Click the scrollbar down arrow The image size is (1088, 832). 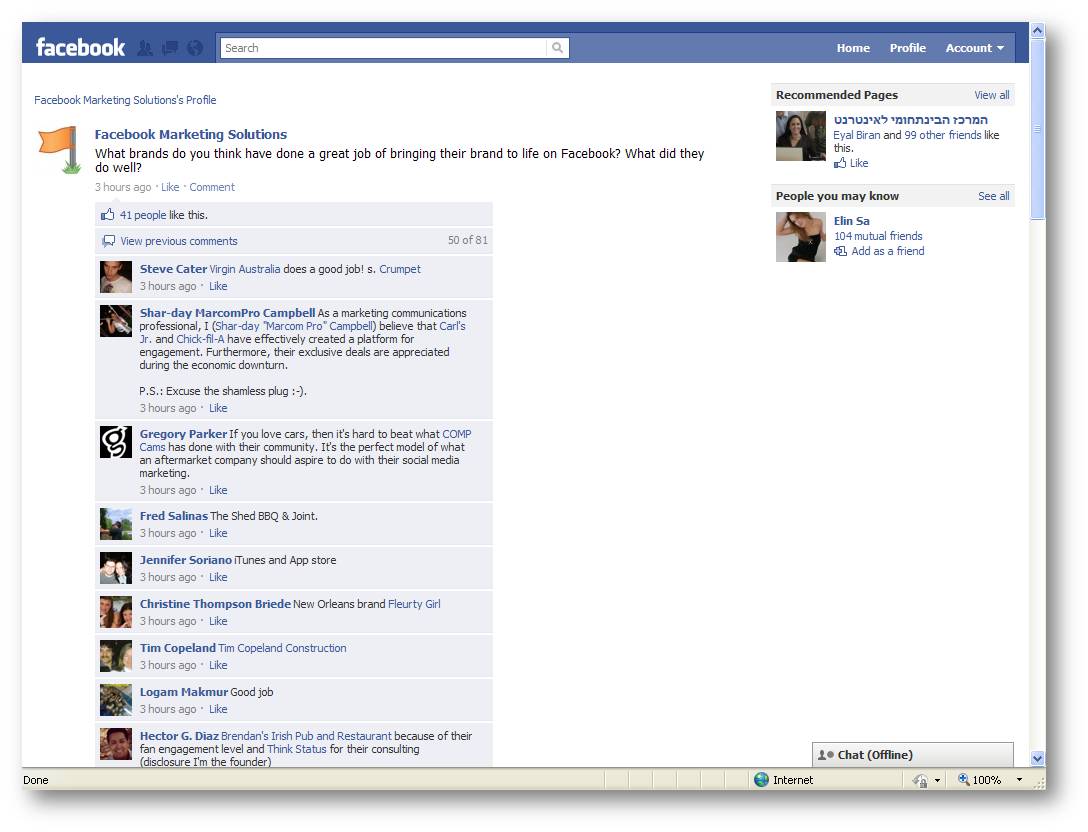click(1037, 758)
